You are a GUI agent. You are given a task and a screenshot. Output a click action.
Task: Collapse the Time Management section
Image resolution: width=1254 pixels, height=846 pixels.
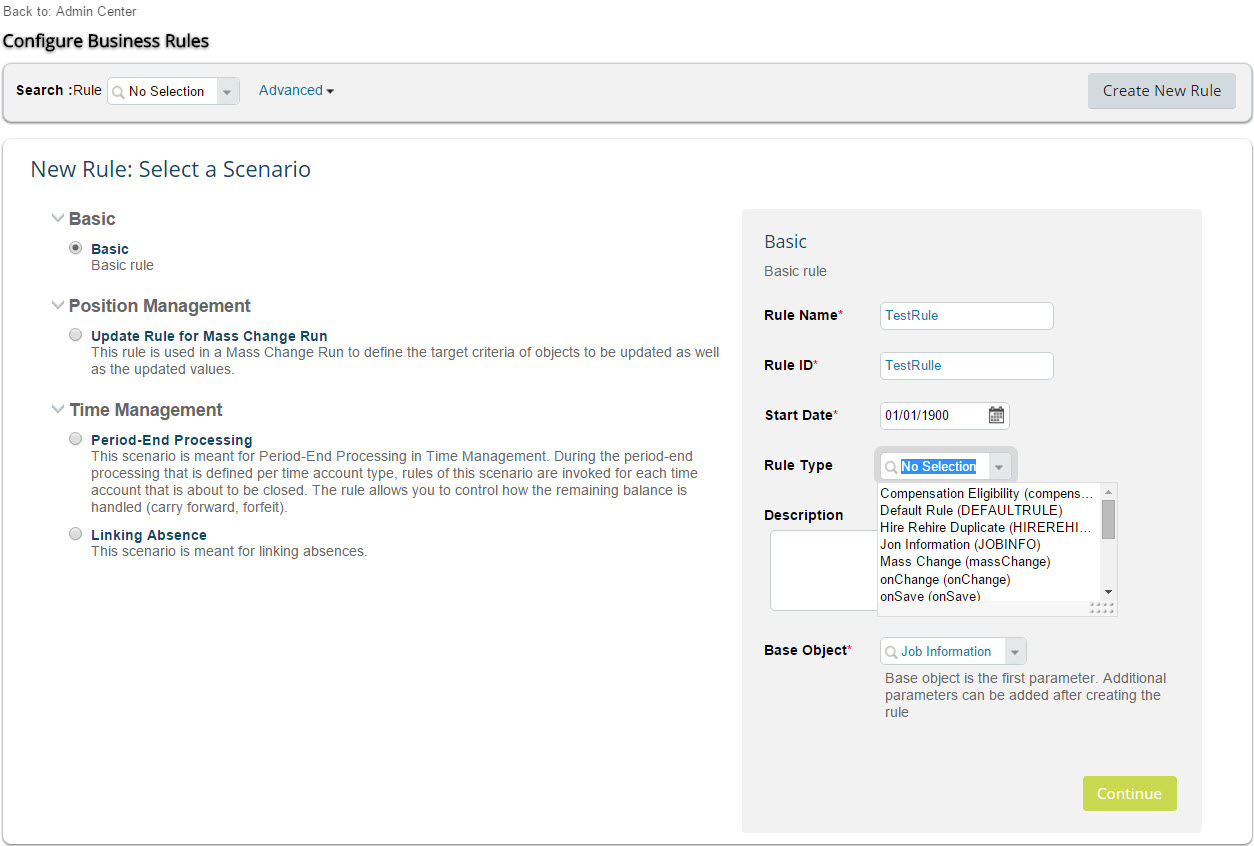[x=58, y=409]
